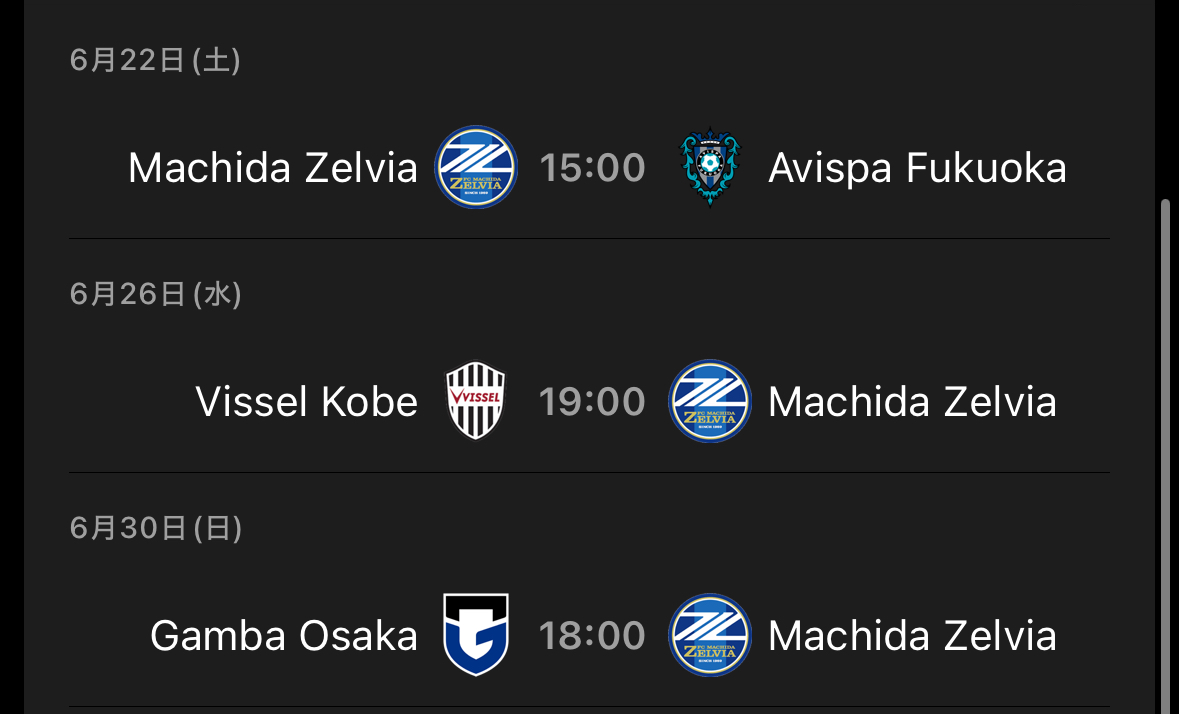The image size is (1179, 714).
Task: Select the 15:00 kickoff time
Action: pos(593,168)
